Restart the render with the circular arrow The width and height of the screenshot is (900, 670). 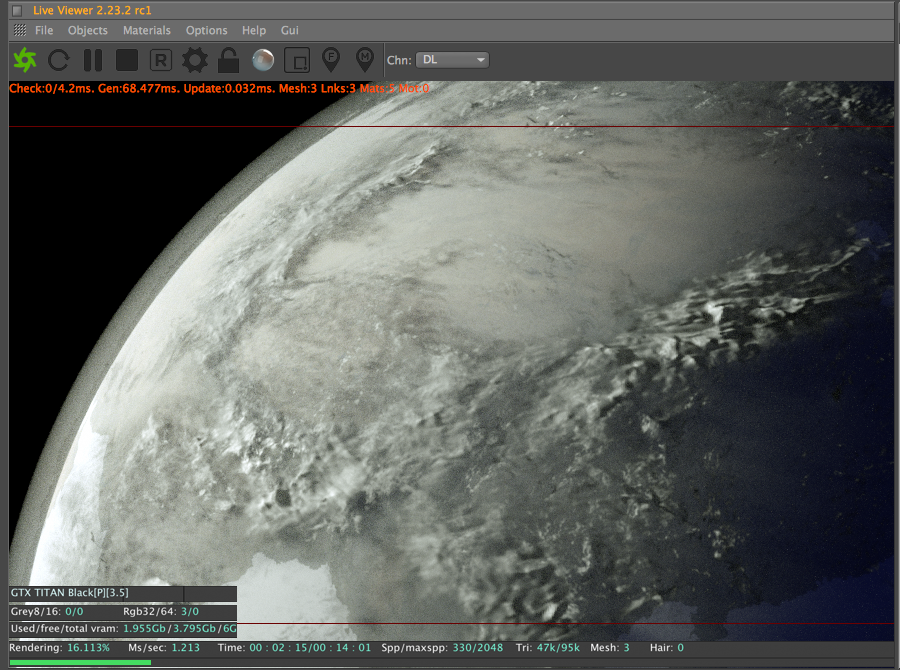59,60
